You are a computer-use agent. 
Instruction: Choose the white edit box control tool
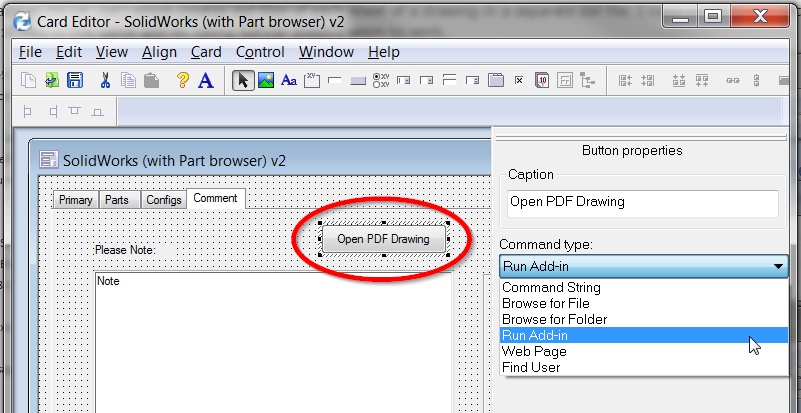[x=335, y=81]
